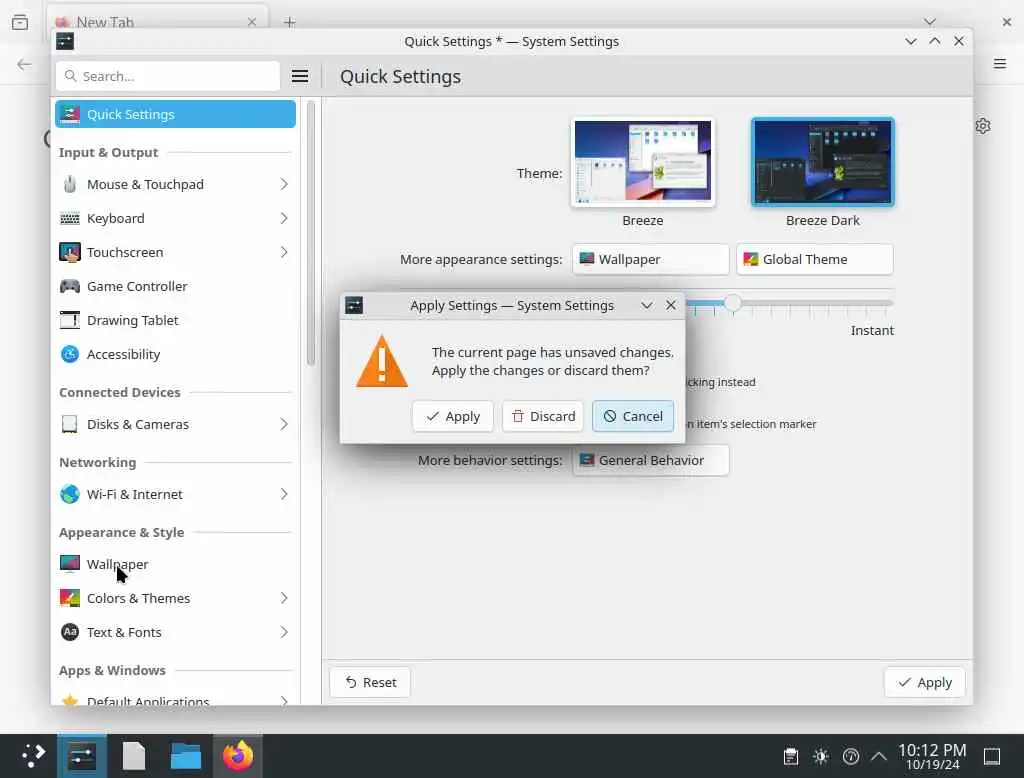Expand Text & Fonts chevron
1024x778 pixels.
[284, 632]
